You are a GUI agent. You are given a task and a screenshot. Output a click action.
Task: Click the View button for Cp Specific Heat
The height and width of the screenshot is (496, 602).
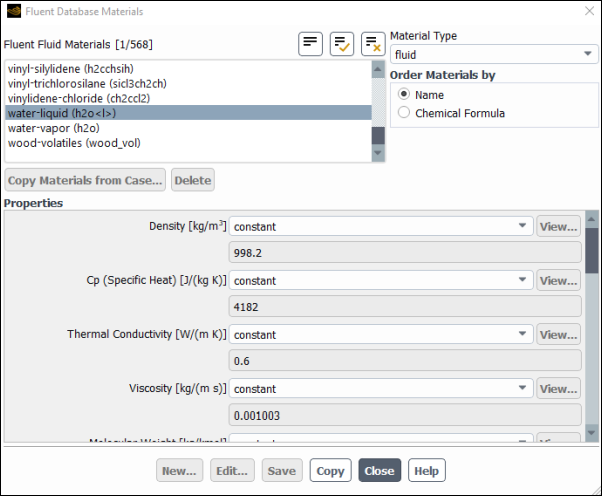pos(558,281)
